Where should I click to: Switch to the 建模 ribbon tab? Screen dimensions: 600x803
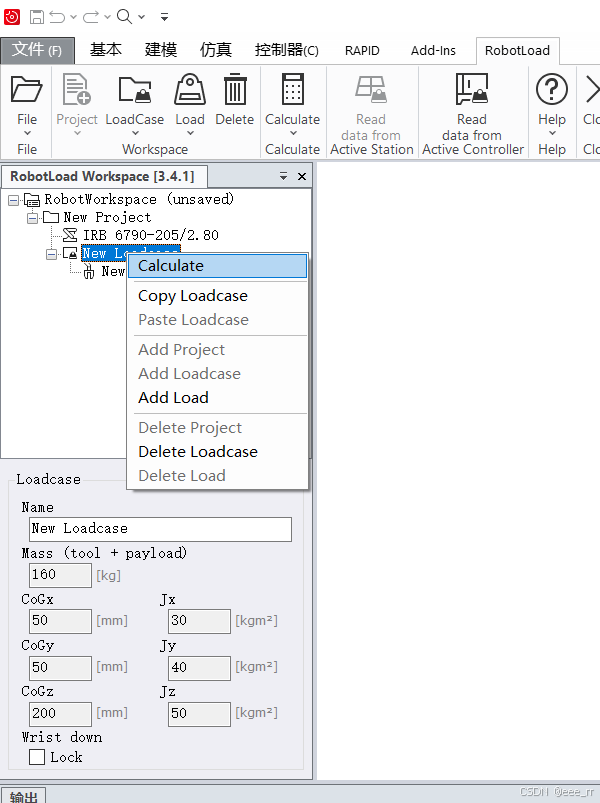pyautogui.click(x=161, y=50)
